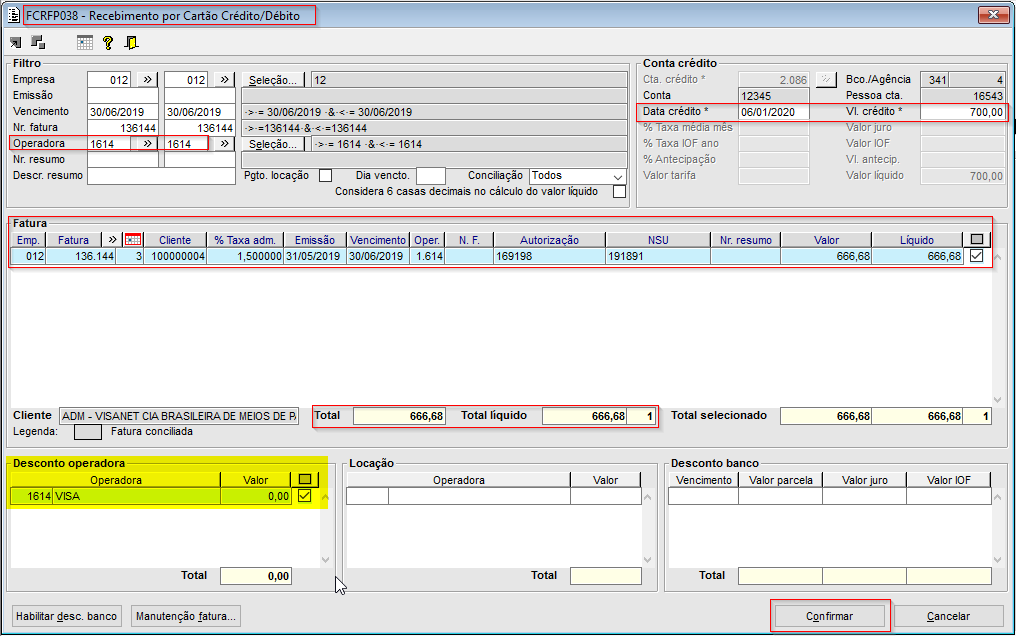1016x636 pixels.
Task: Open lookup for first Empresa field
Action: 147,79
